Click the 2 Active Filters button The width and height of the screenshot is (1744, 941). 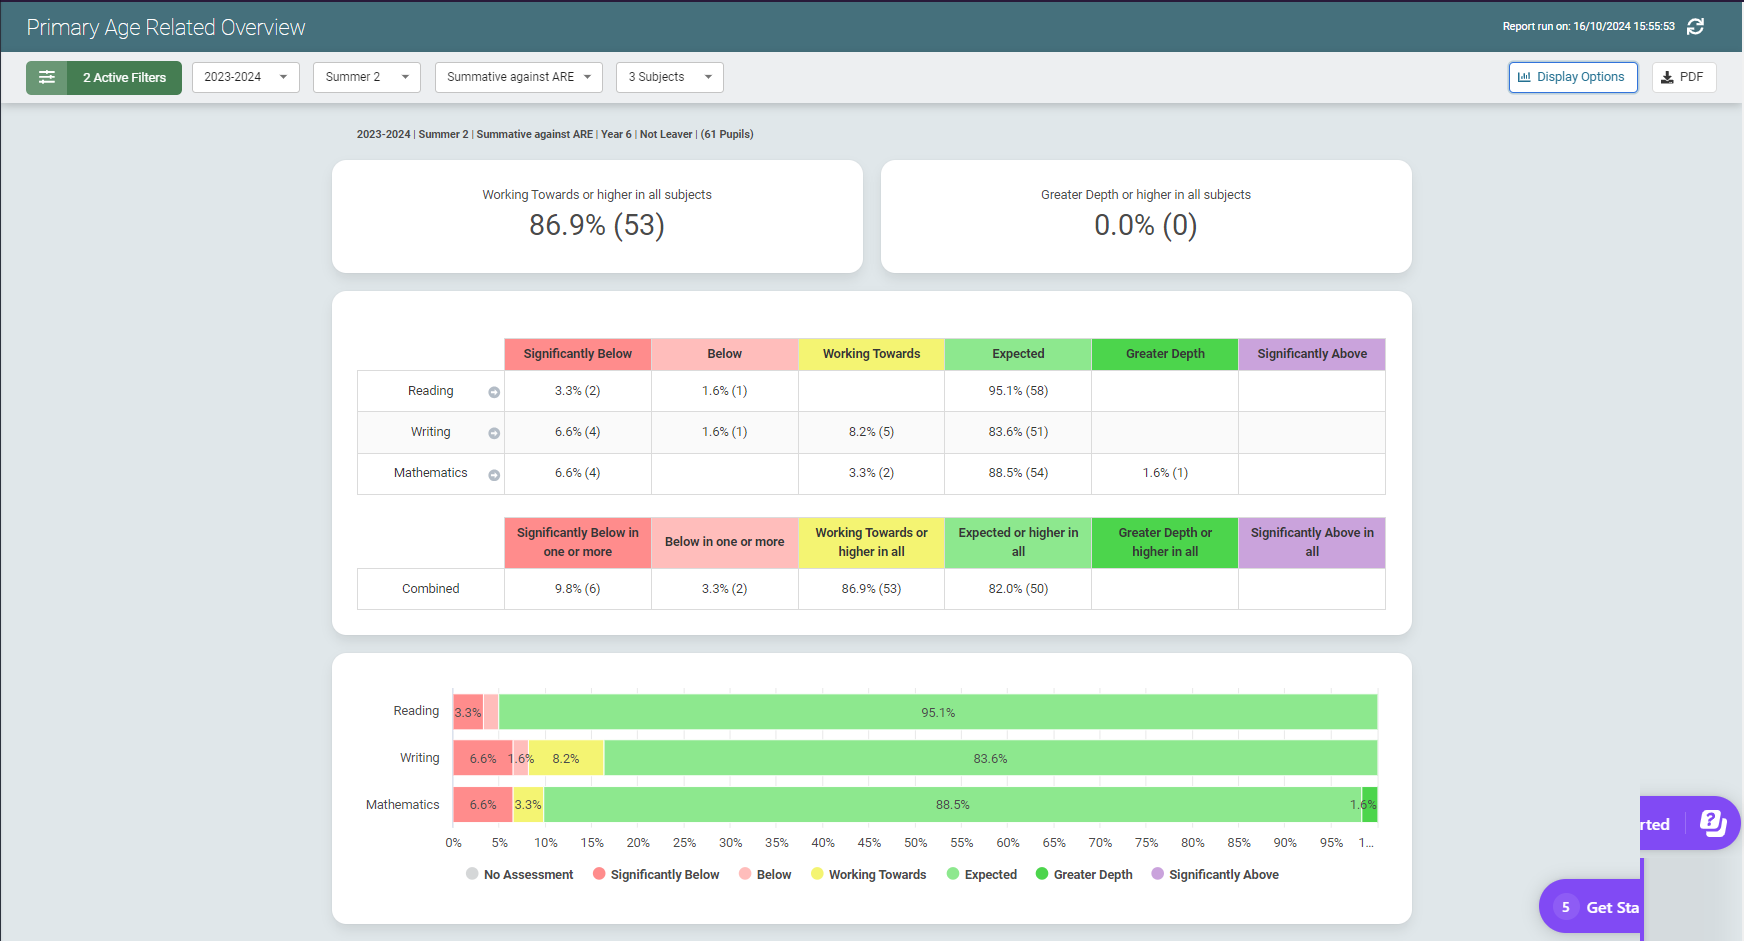[124, 77]
